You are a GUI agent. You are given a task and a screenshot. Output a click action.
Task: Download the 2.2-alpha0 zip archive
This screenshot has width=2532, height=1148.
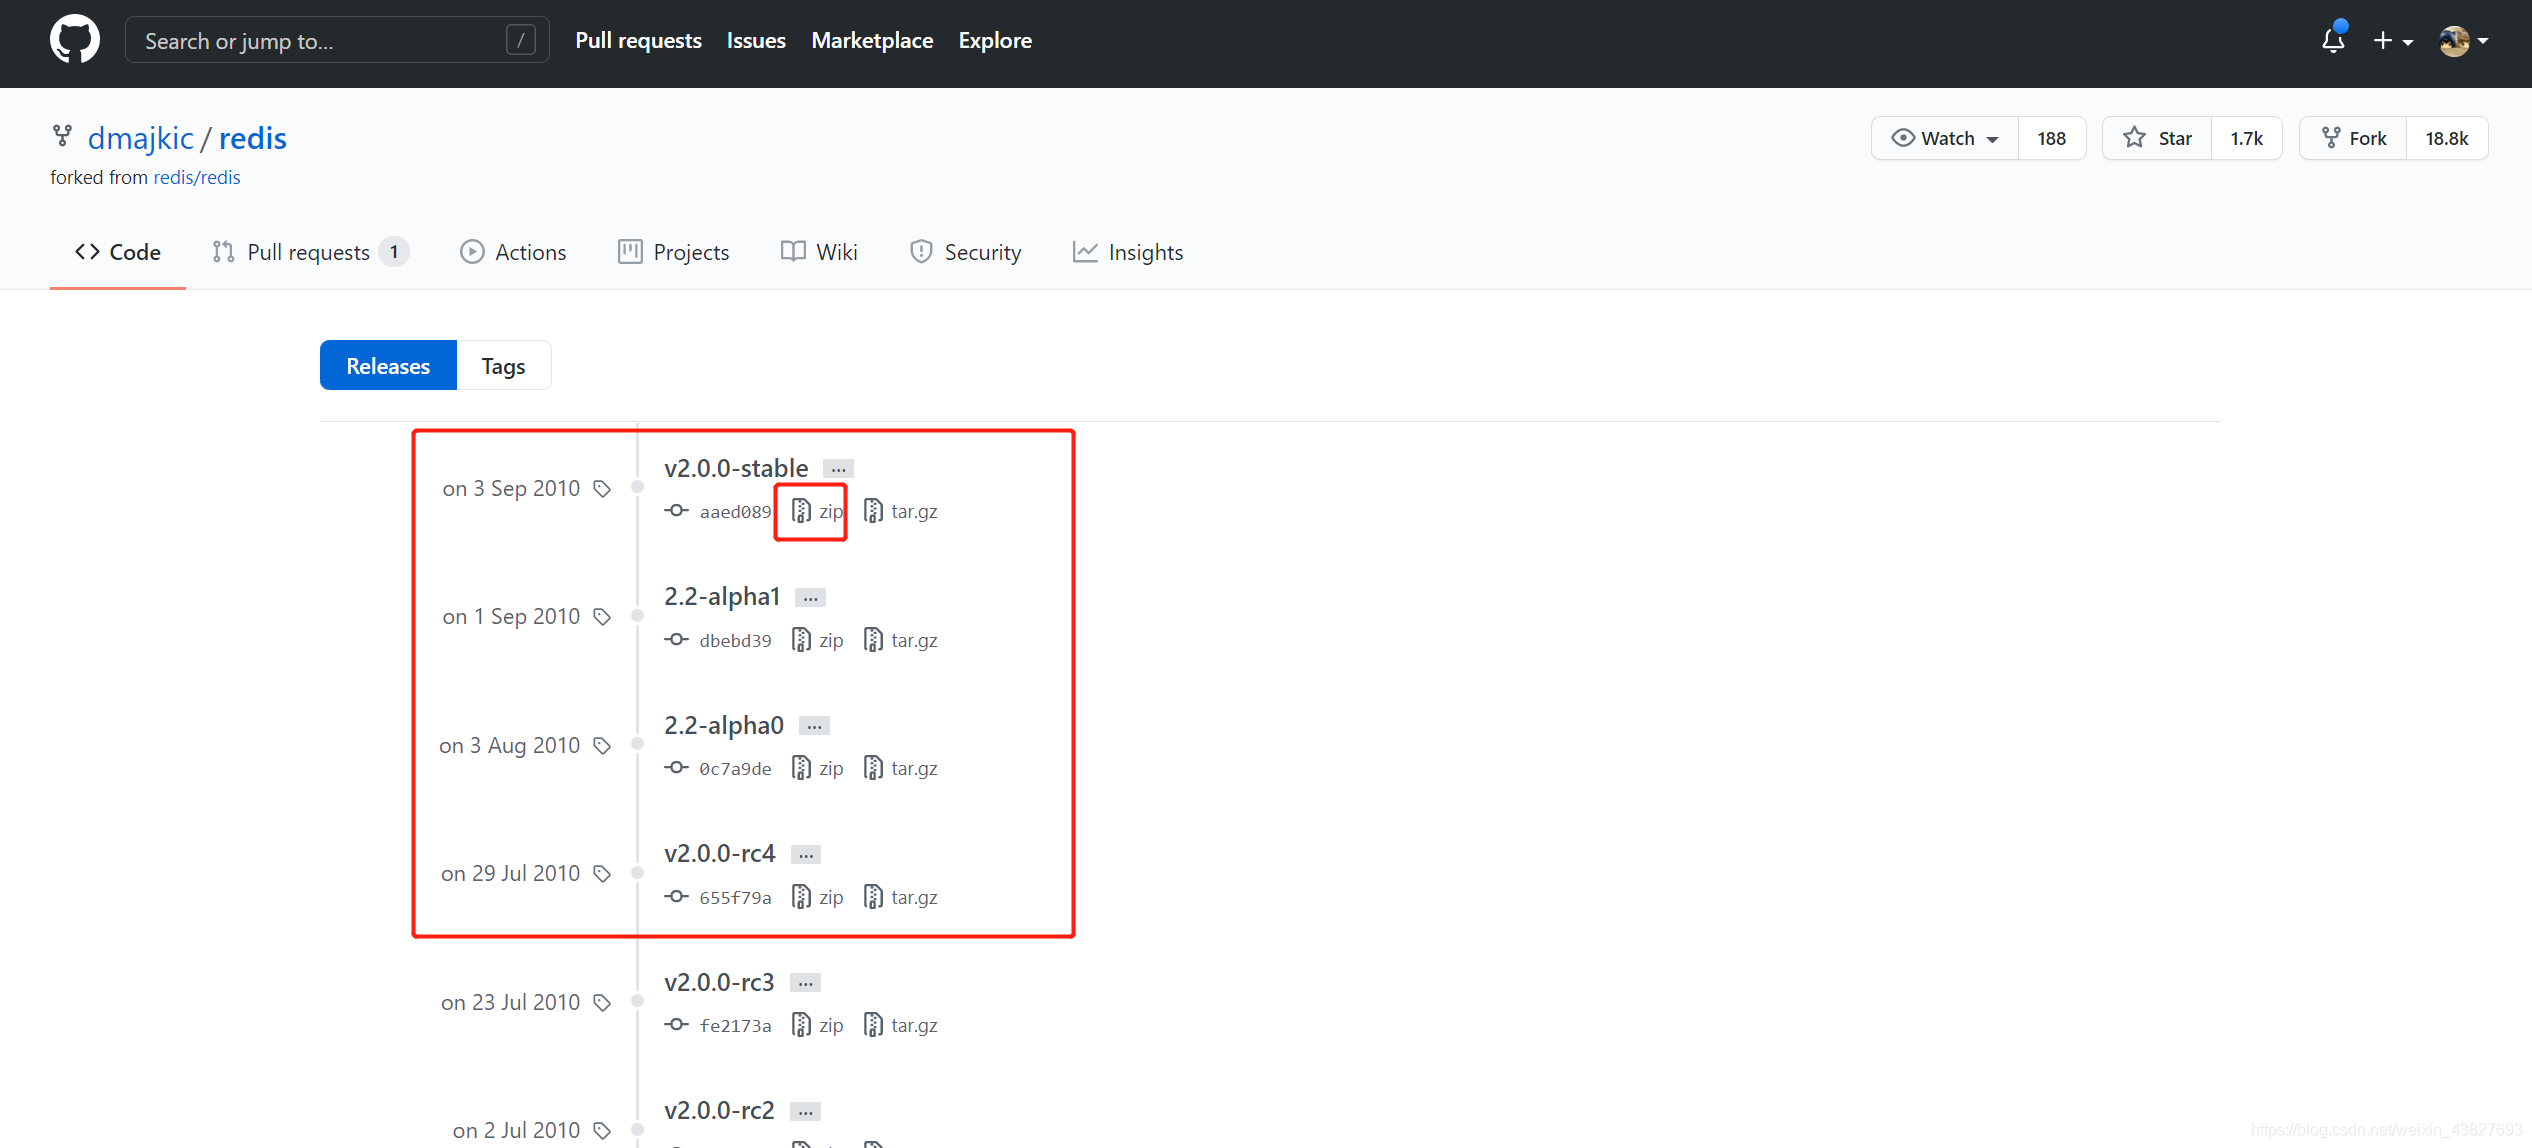(x=818, y=768)
